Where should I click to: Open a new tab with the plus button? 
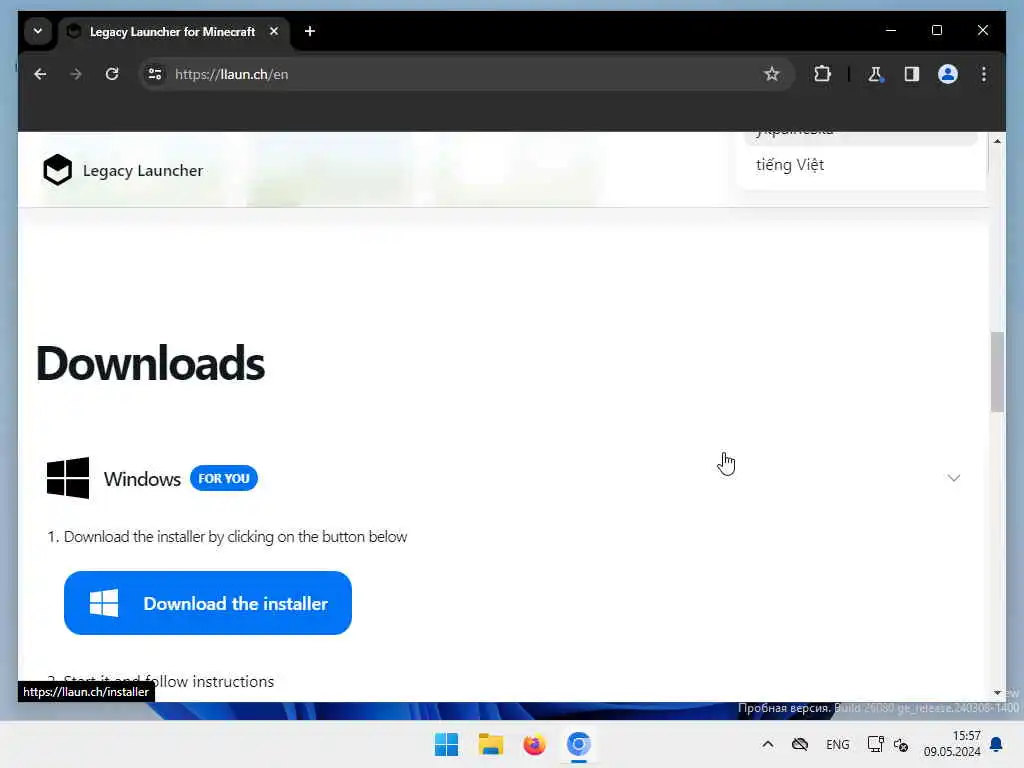[x=310, y=31]
